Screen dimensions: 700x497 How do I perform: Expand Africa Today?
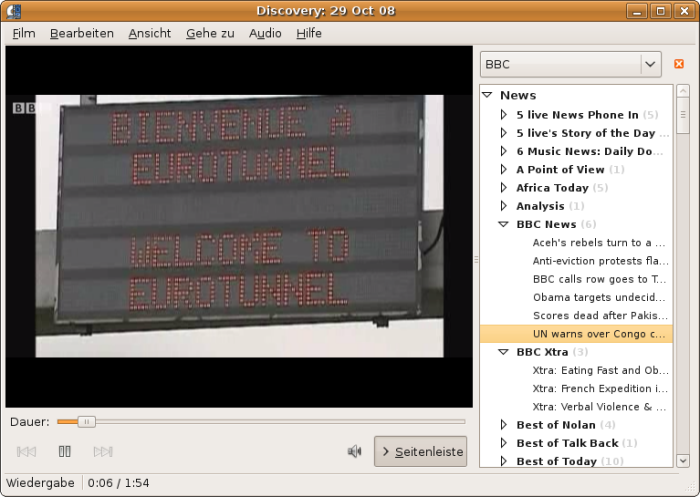(x=504, y=188)
